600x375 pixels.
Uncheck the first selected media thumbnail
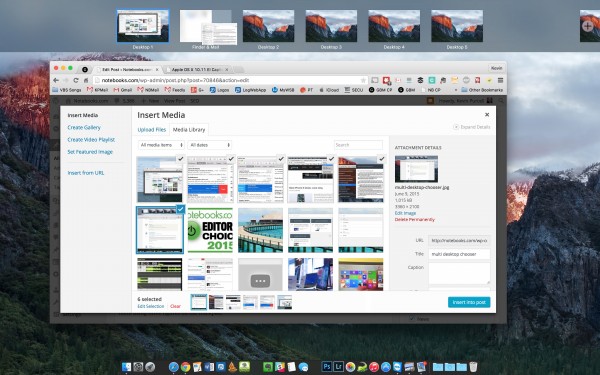(180, 159)
